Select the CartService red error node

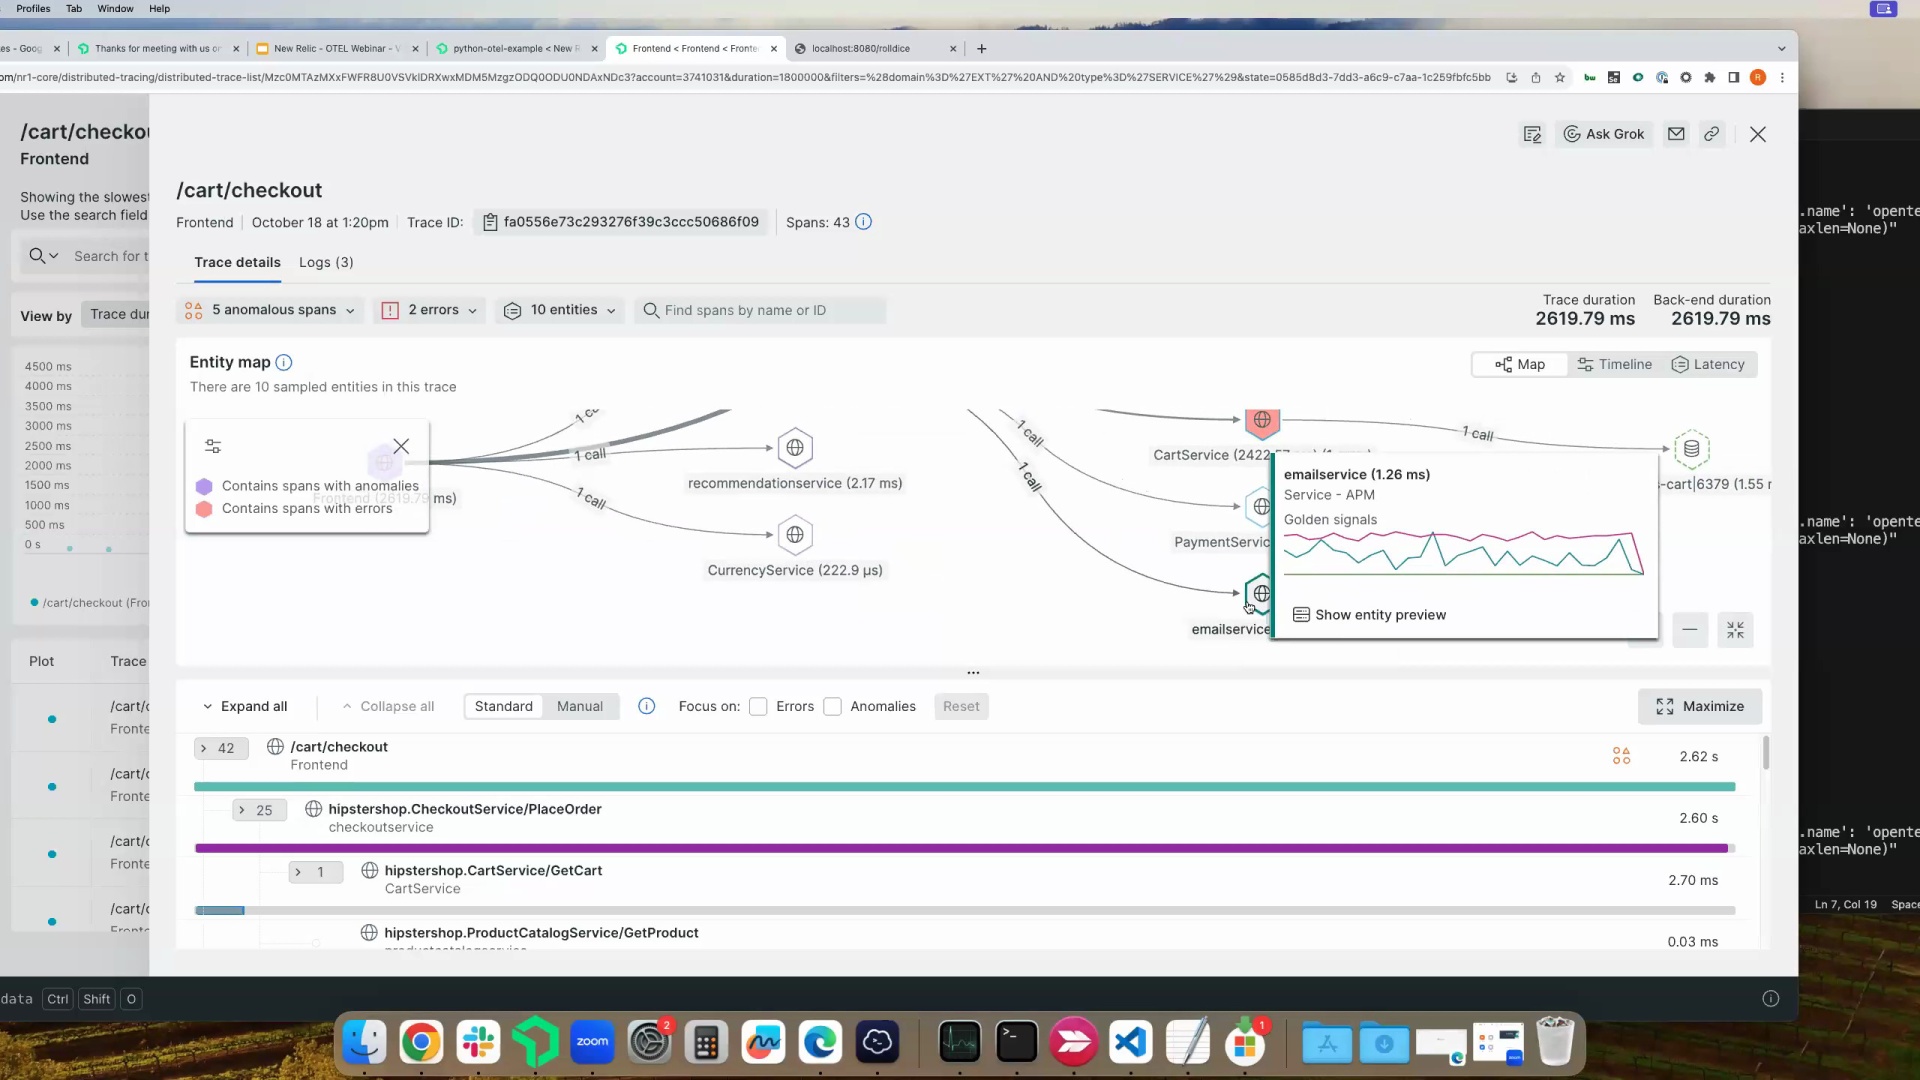click(x=1262, y=421)
